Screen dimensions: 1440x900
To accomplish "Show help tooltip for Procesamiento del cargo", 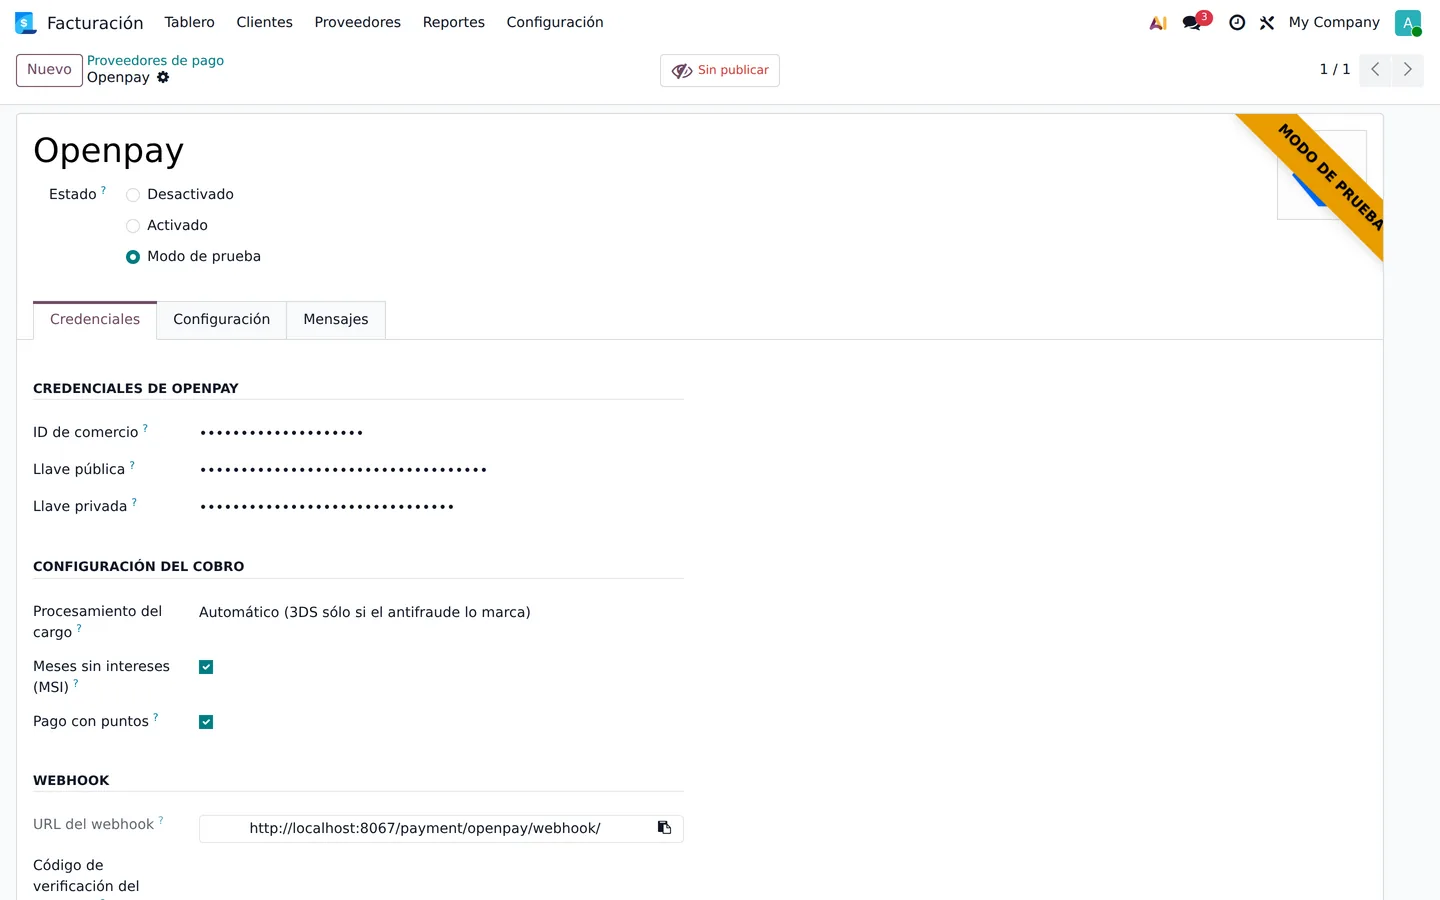I will click(x=79, y=628).
